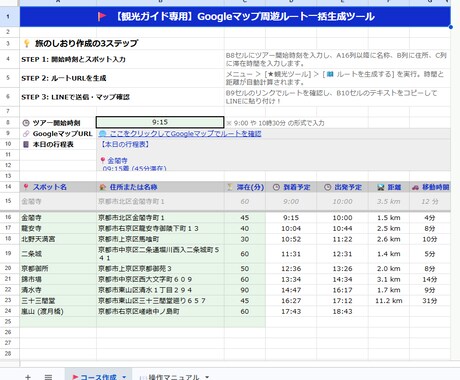460x380 pixels.
Task: Select the stay duration cell showing 90
Action: [x=245, y=290]
